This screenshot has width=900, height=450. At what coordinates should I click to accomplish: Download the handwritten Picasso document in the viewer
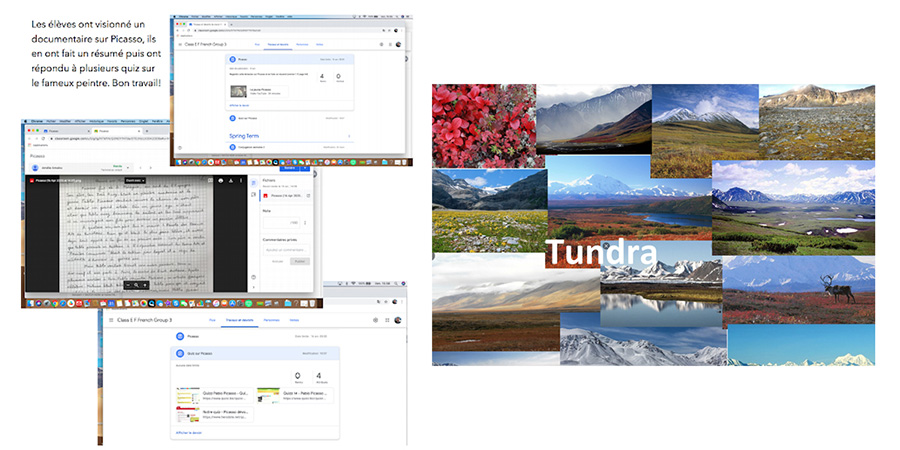click(x=231, y=180)
